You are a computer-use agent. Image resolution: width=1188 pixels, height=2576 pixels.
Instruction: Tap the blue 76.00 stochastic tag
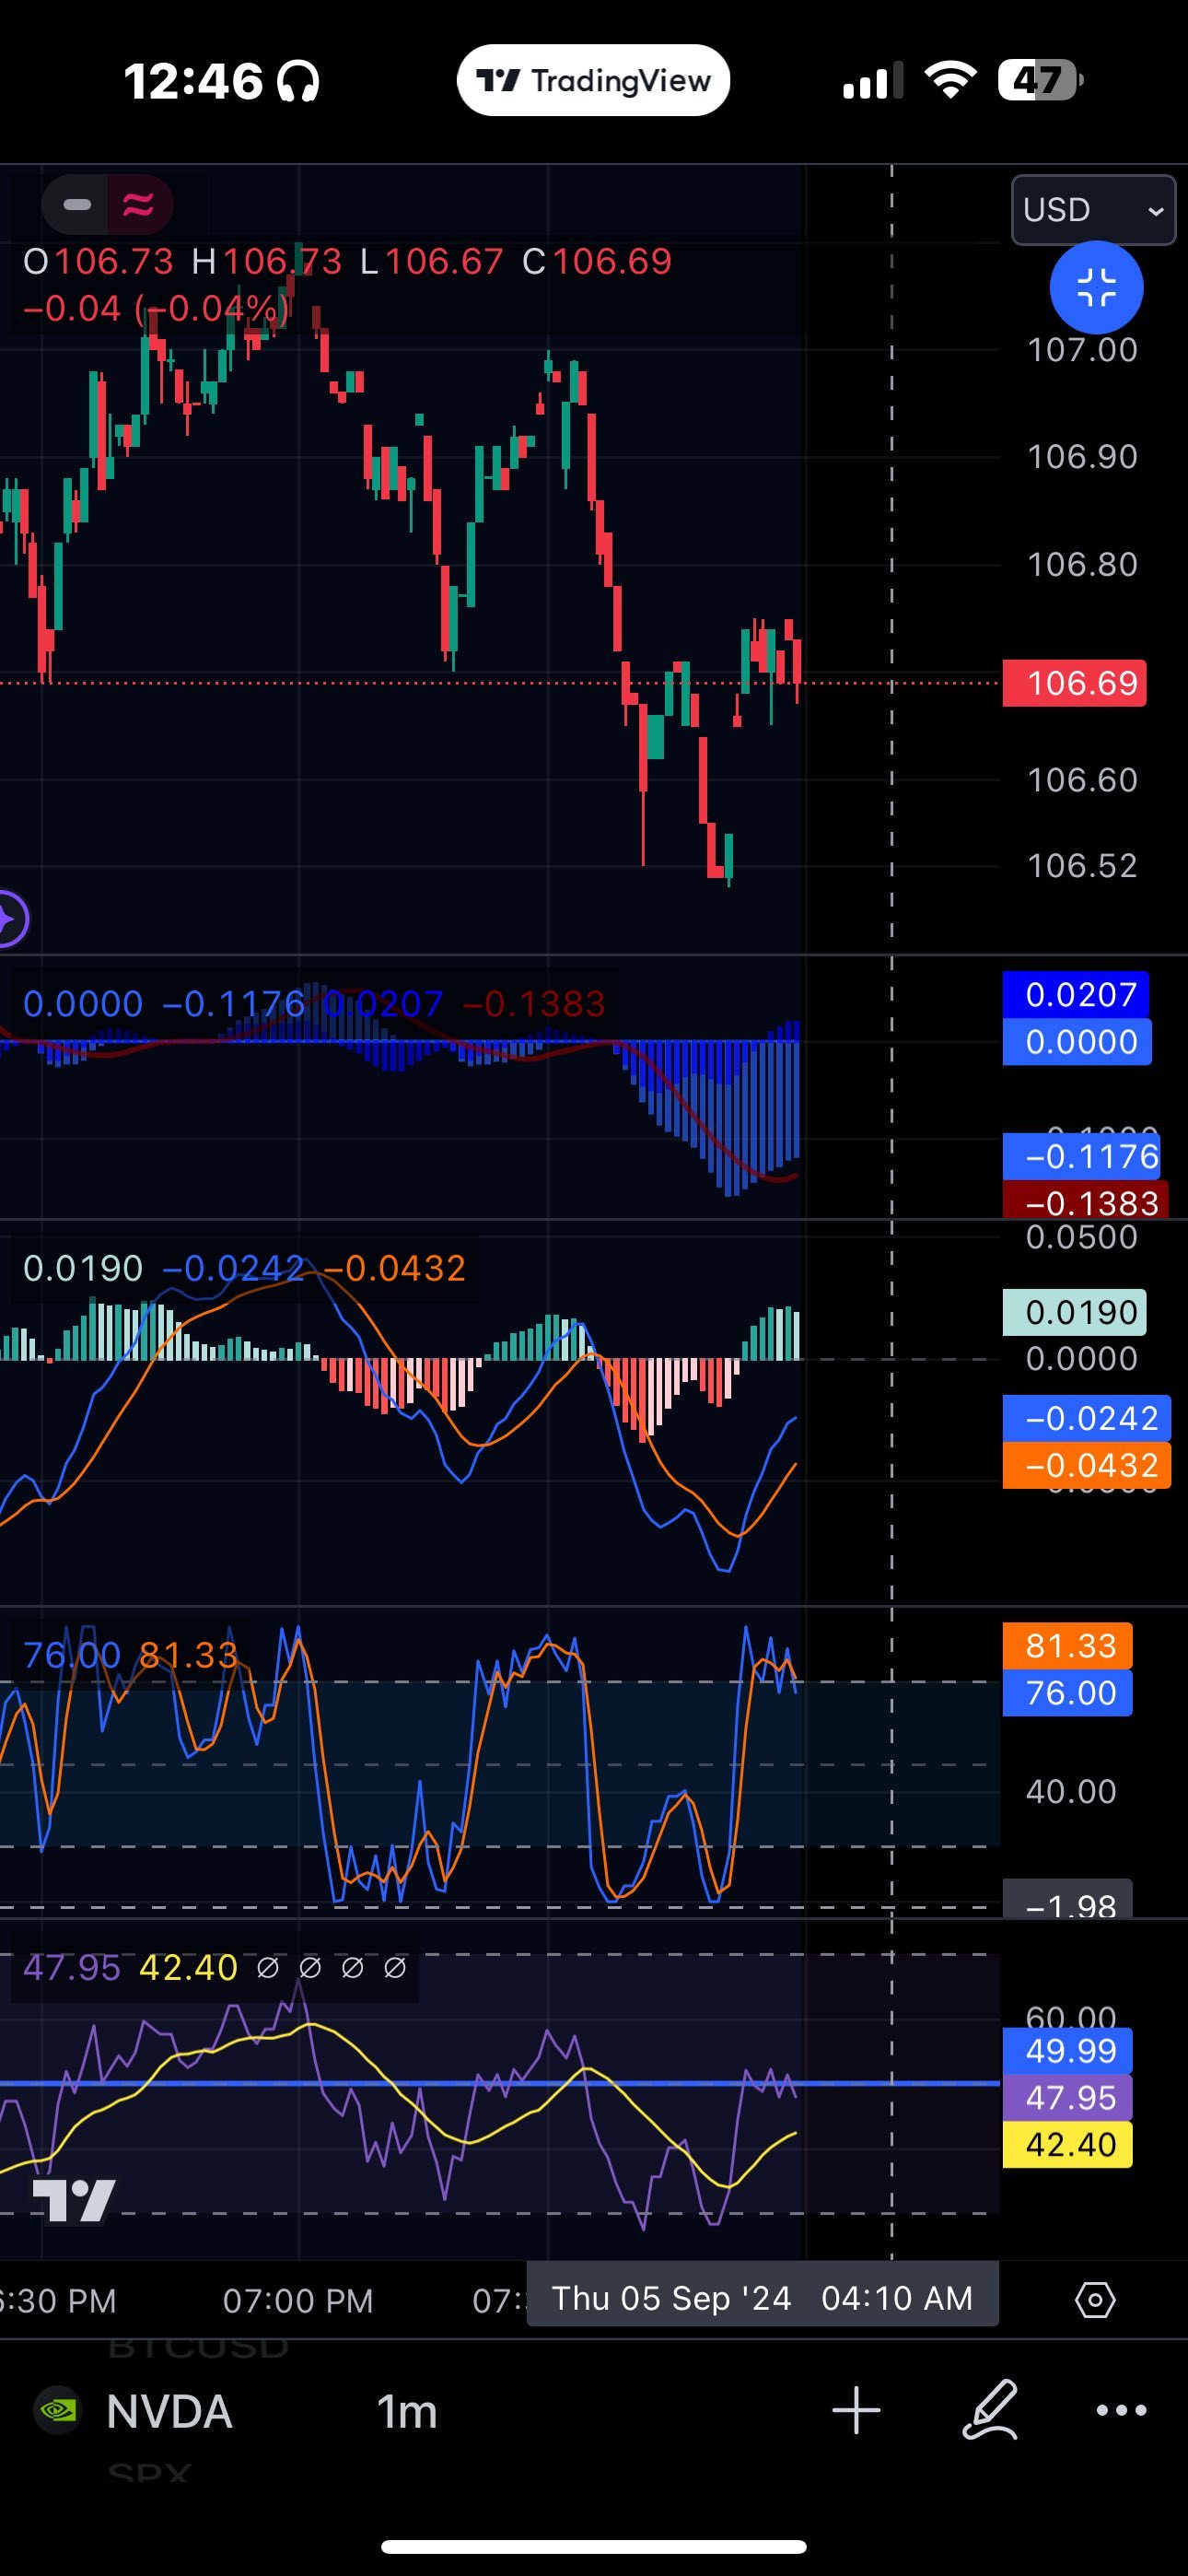[1068, 1692]
